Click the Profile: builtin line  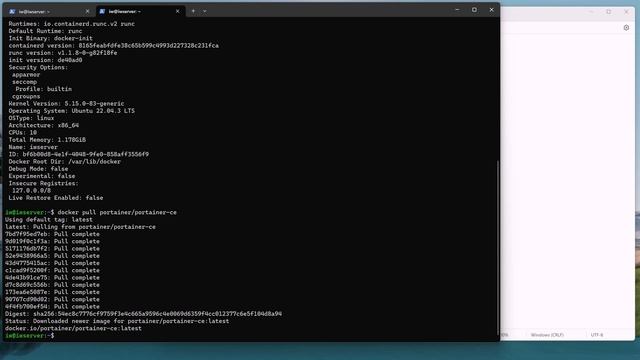pyautogui.click(x=44, y=89)
